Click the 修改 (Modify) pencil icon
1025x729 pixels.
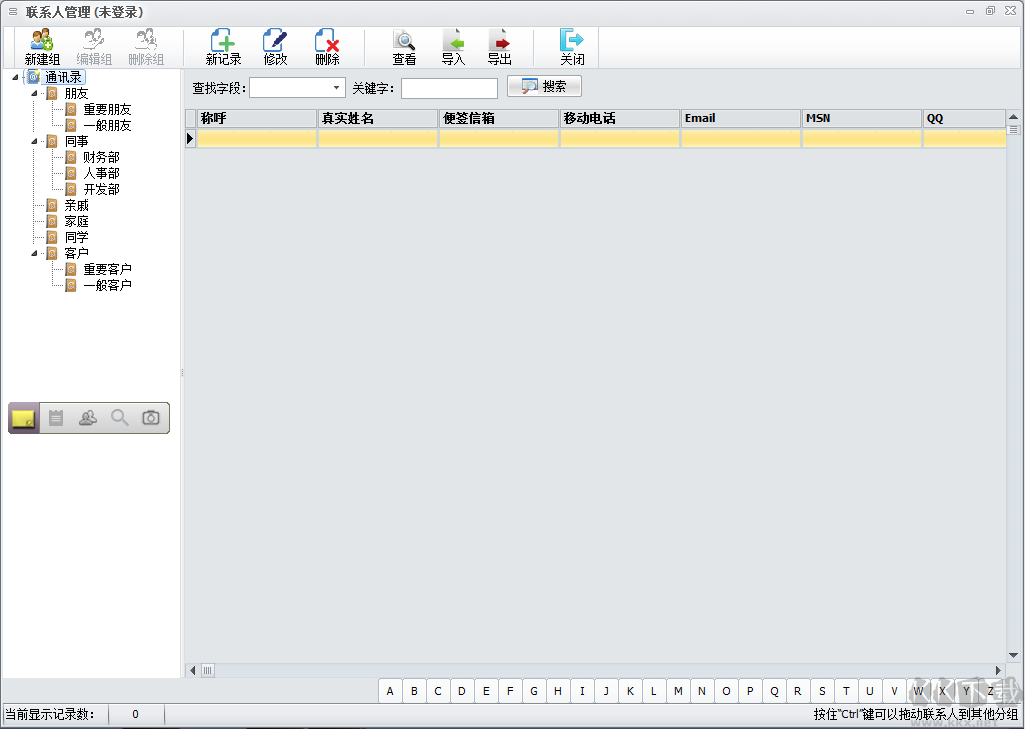point(275,41)
